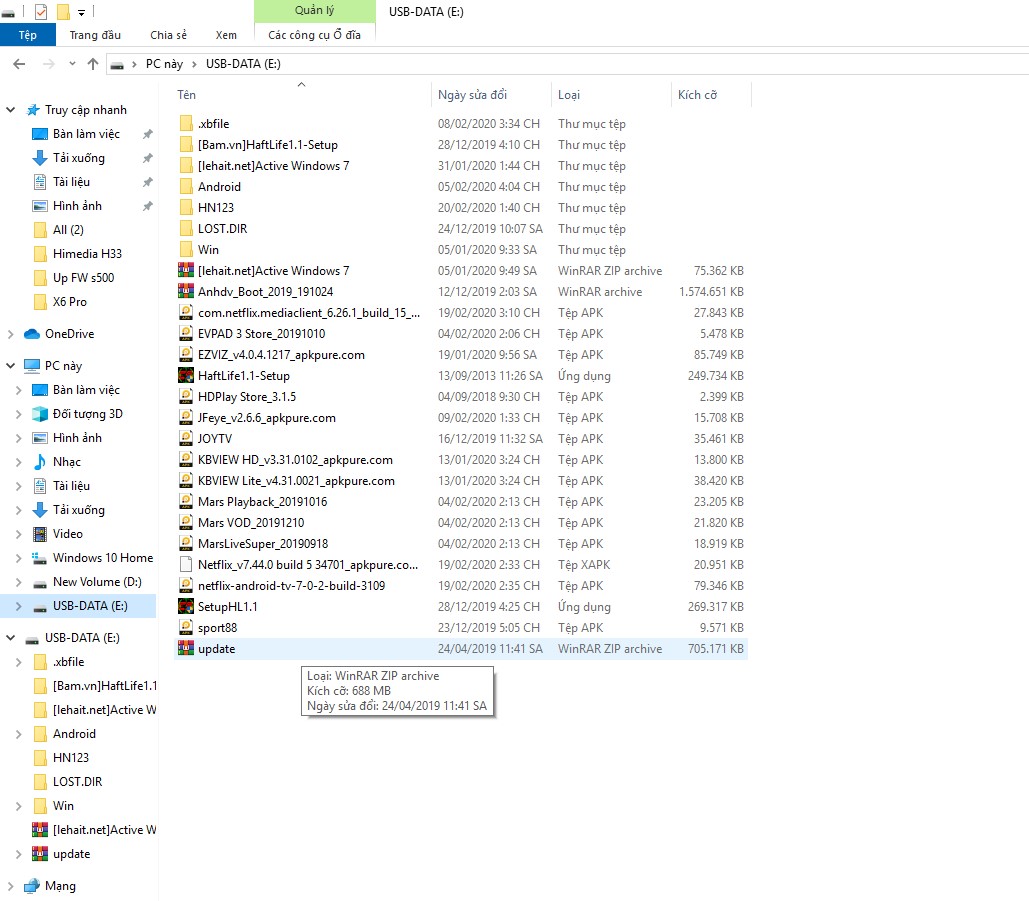Open the recent locations dropdown arrow
Viewport: 1029px width, 901px height.
coord(72,64)
